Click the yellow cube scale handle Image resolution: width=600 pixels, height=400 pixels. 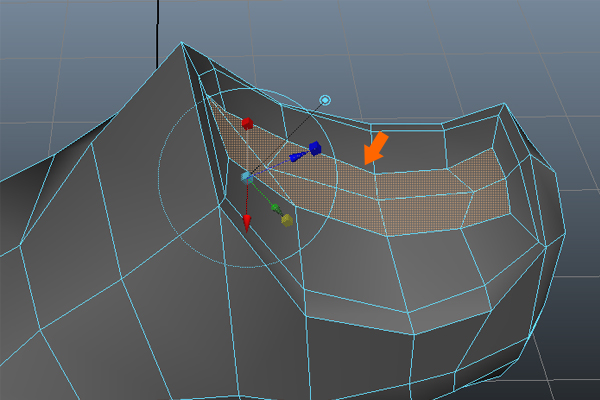(x=287, y=220)
